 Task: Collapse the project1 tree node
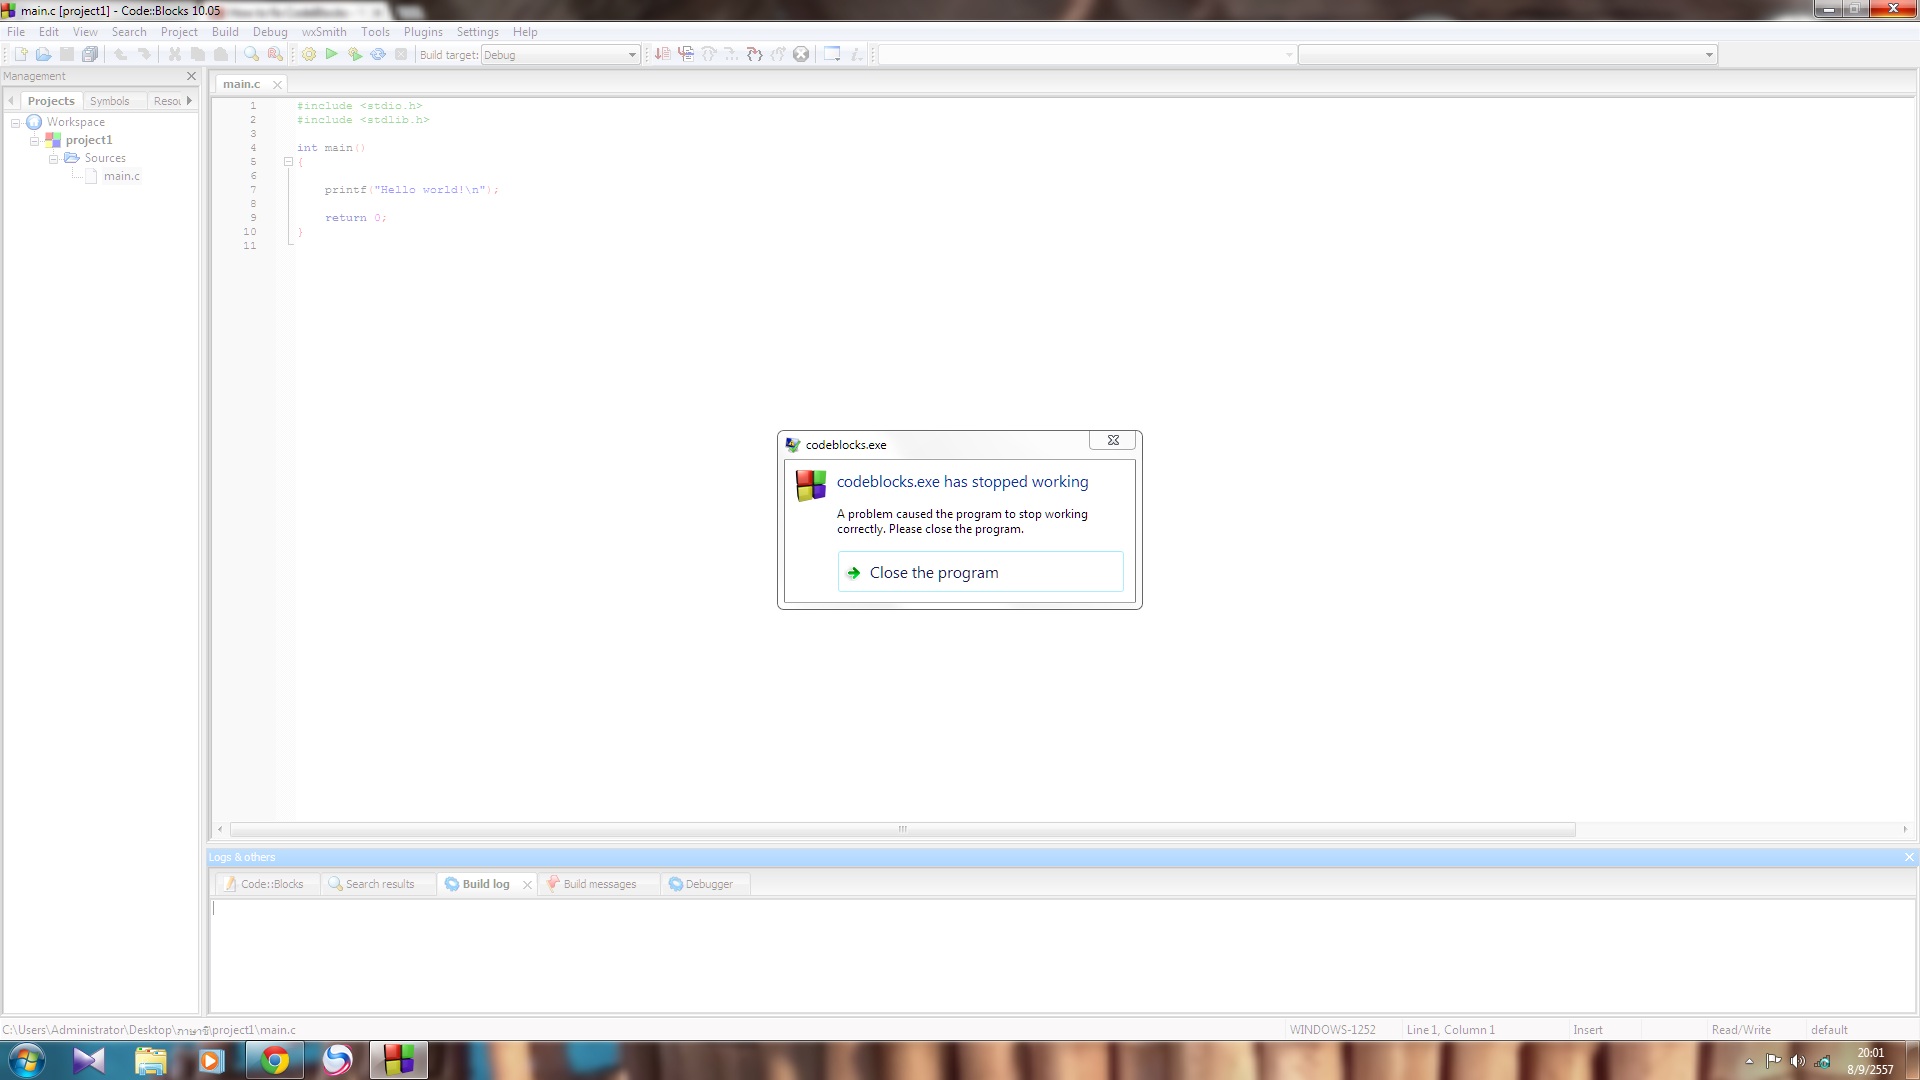[x=35, y=140]
